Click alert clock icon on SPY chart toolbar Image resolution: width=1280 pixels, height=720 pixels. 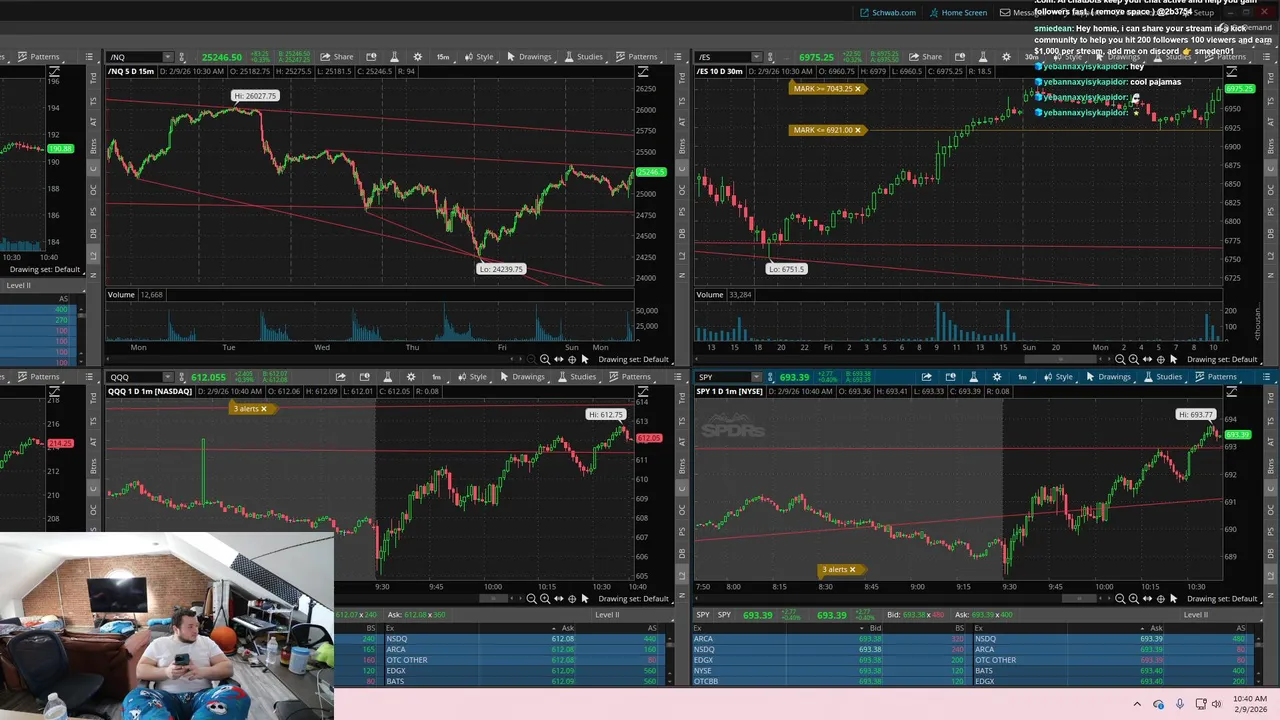[x=950, y=377]
